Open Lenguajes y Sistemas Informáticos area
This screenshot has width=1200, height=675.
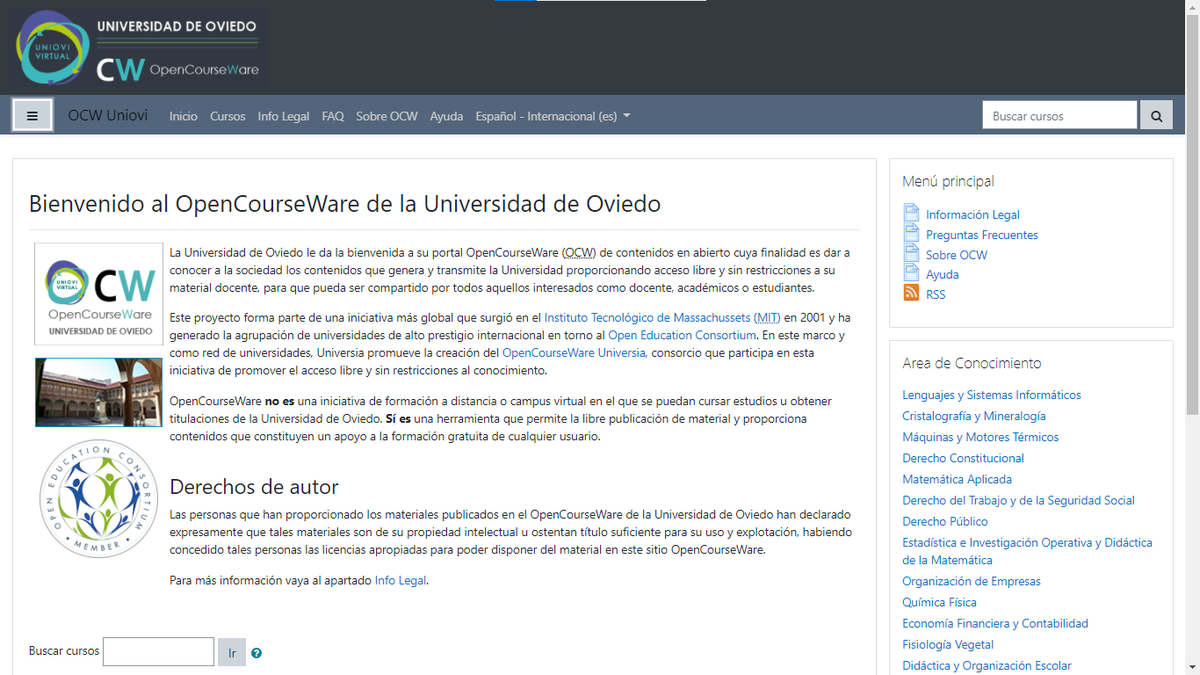tap(992, 395)
